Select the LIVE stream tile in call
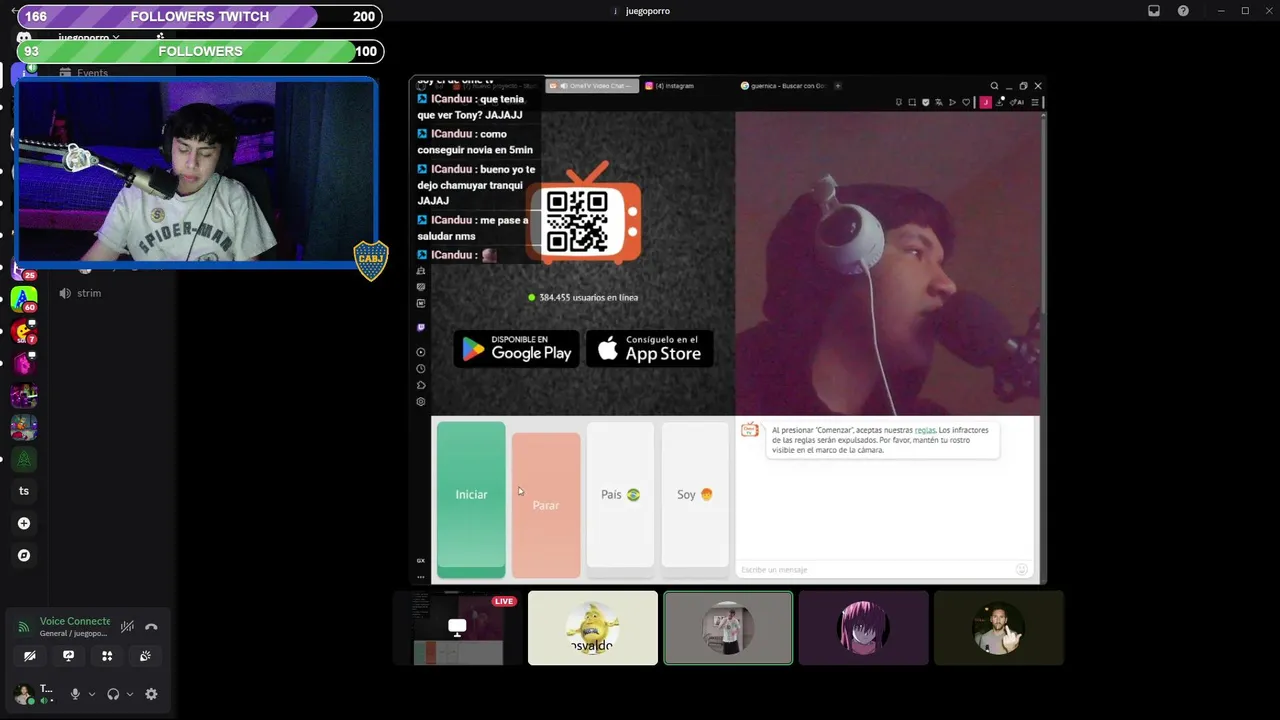Image resolution: width=1280 pixels, height=720 pixels. coord(458,628)
